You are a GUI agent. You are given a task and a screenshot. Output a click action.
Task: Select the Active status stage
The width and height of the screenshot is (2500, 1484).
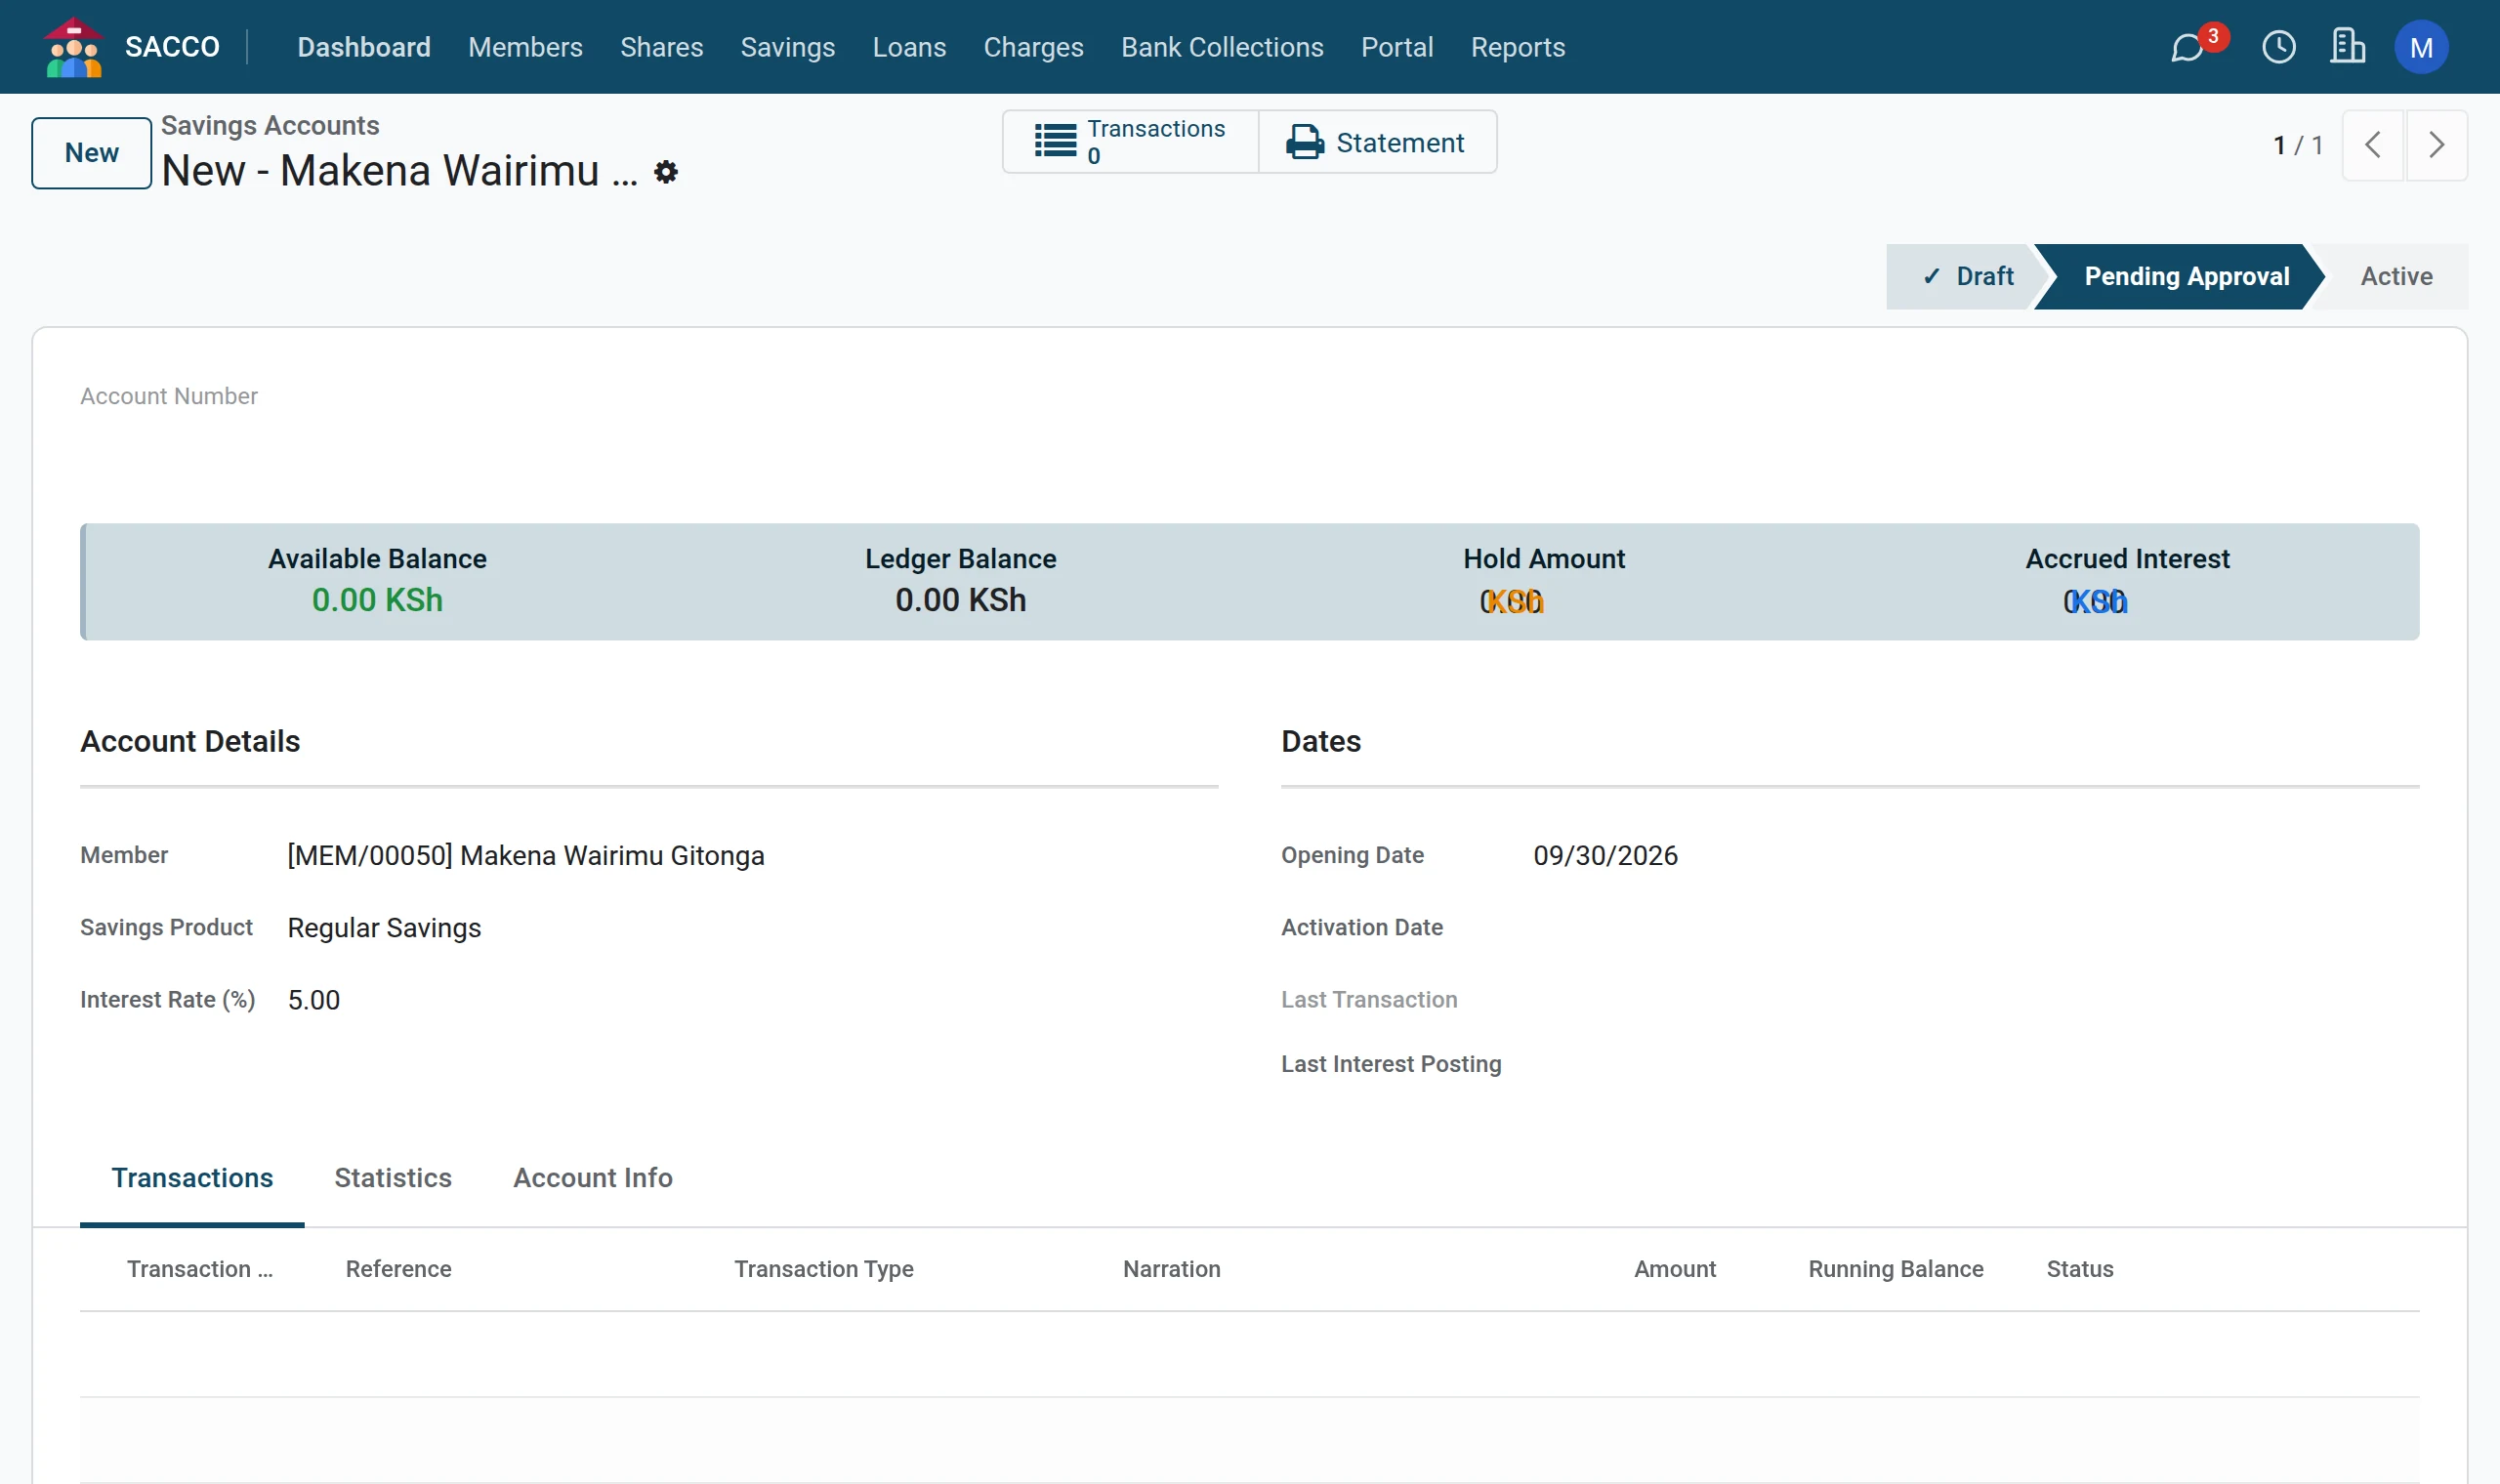[x=2396, y=277]
